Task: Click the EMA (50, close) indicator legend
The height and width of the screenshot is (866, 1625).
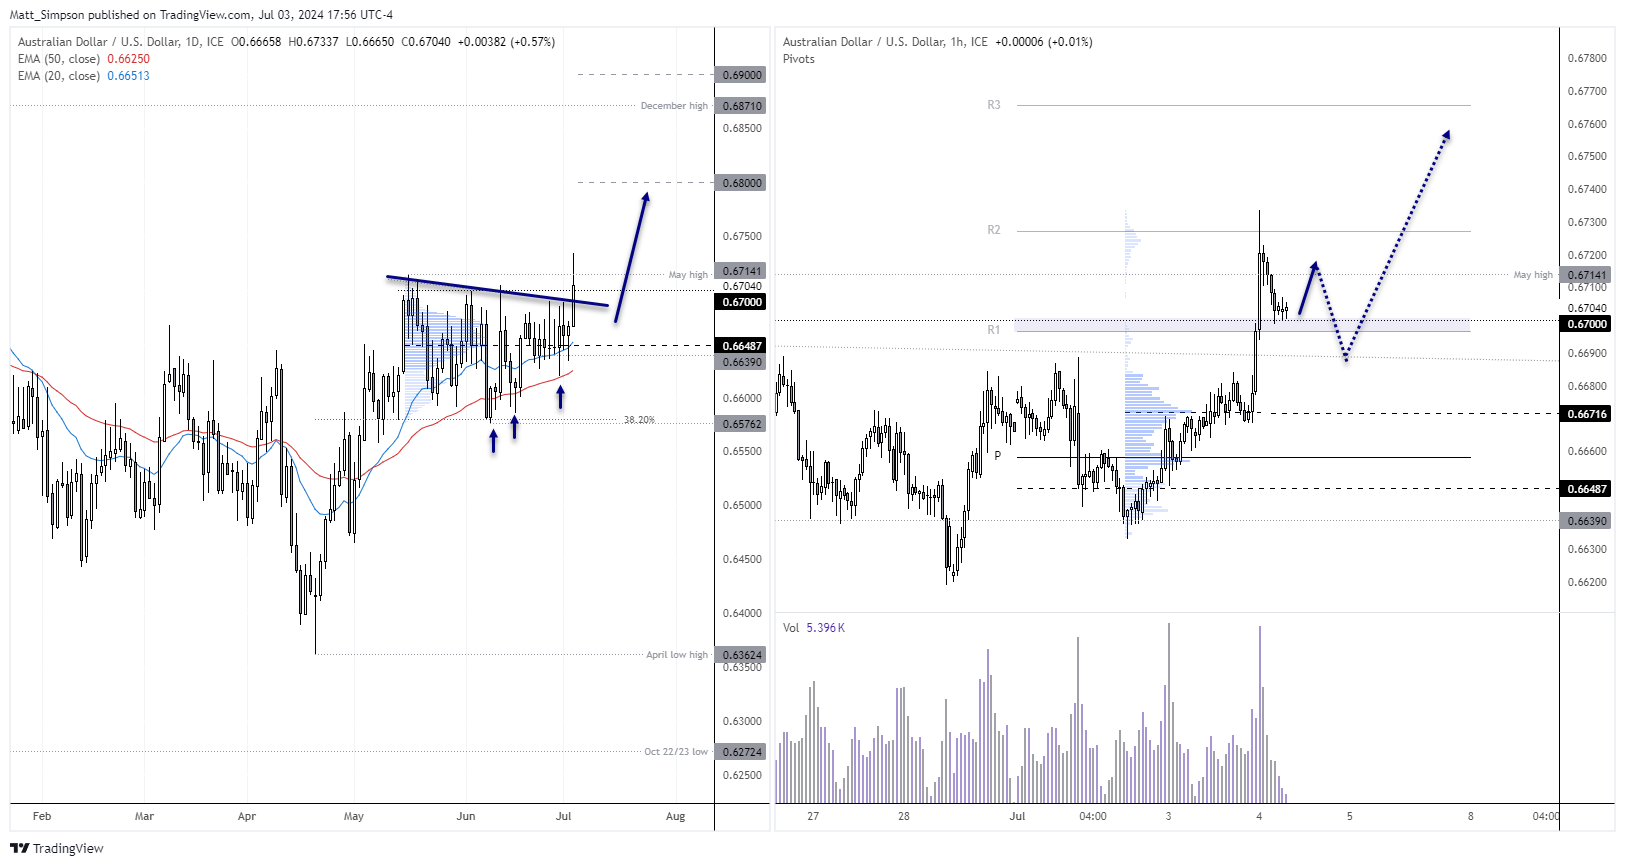Action: tap(84, 59)
